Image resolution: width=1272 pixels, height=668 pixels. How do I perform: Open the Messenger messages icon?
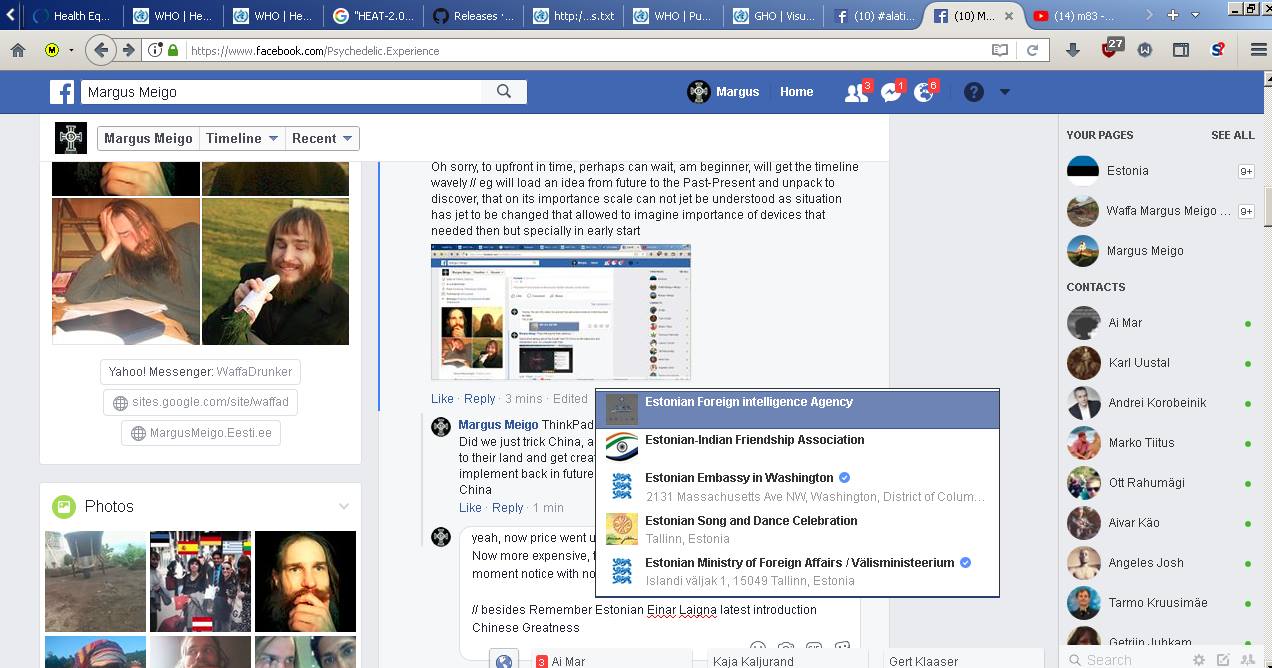pyautogui.click(x=891, y=92)
